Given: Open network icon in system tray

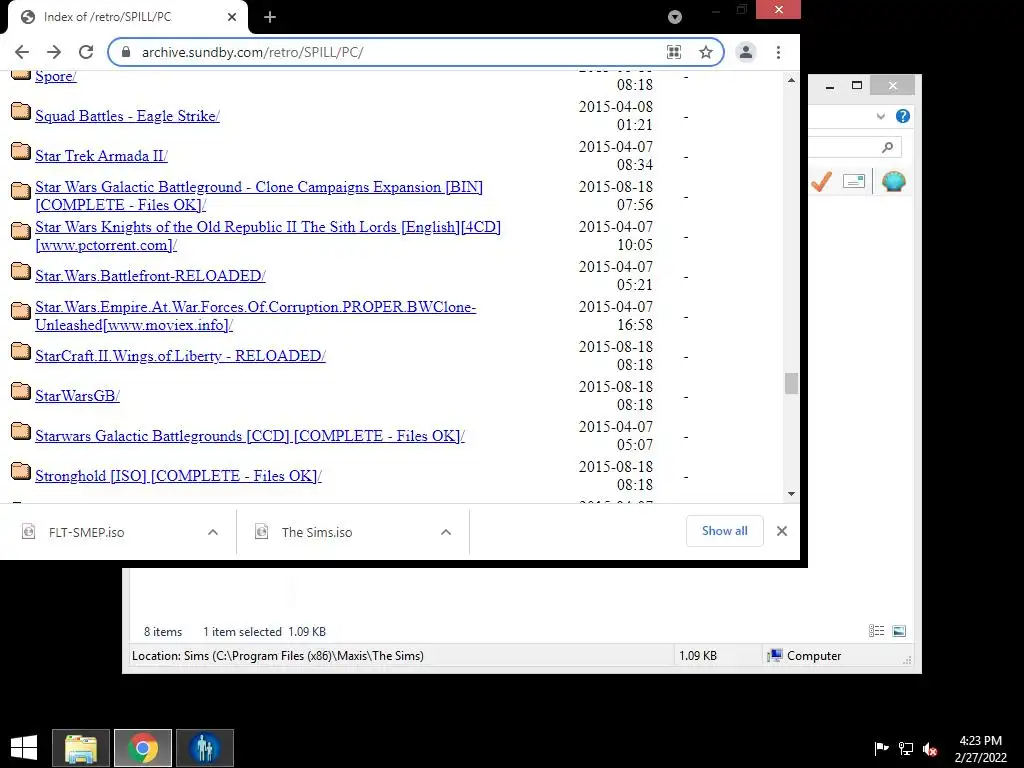Looking at the screenshot, I should [x=906, y=748].
